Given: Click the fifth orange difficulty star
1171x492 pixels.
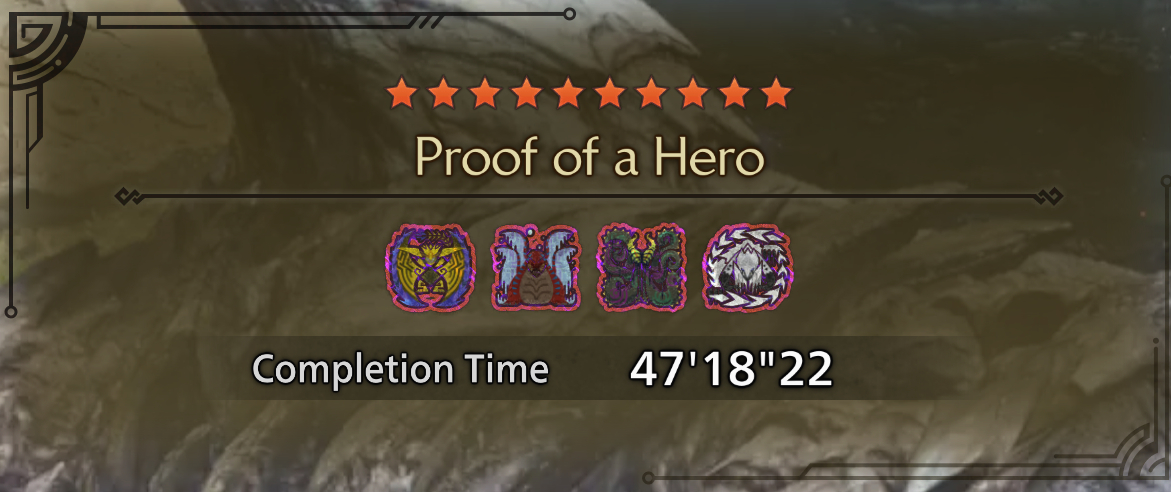Looking at the screenshot, I should point(568,94).
